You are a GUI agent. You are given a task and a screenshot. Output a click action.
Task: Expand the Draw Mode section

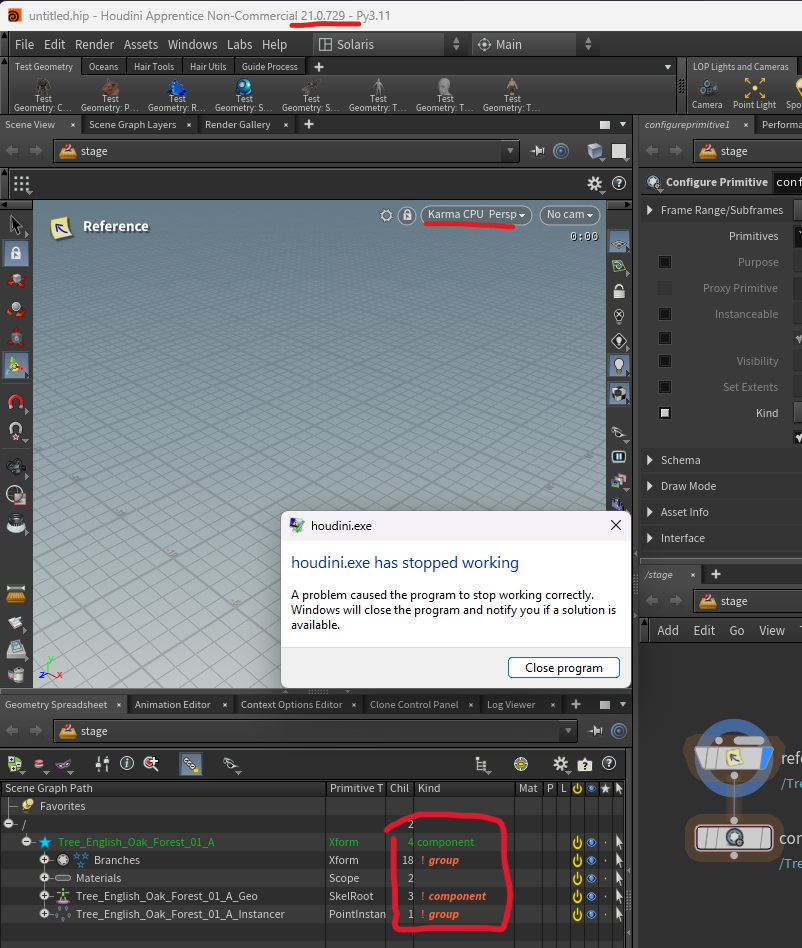click(649, 486)
